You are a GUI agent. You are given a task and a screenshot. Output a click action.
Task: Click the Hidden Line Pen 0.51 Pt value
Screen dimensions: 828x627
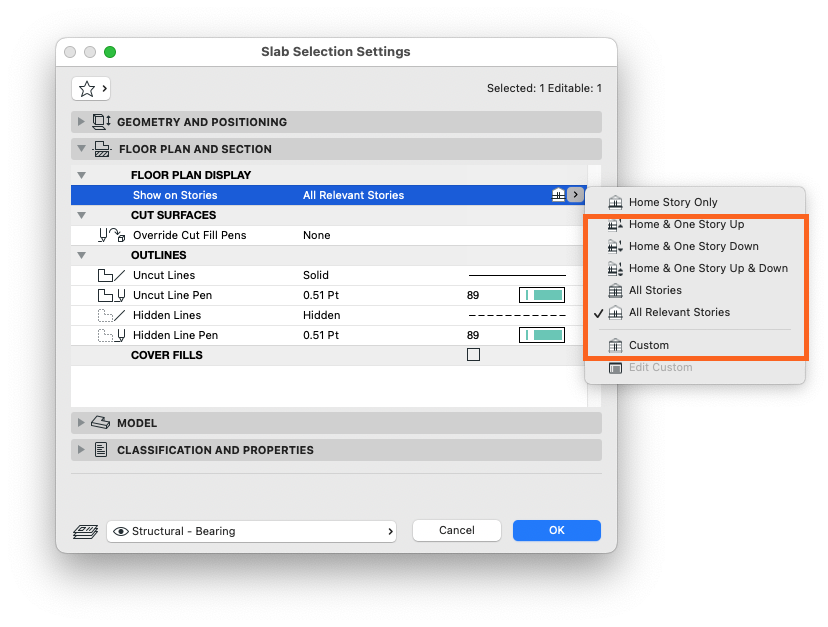(321, 335)
